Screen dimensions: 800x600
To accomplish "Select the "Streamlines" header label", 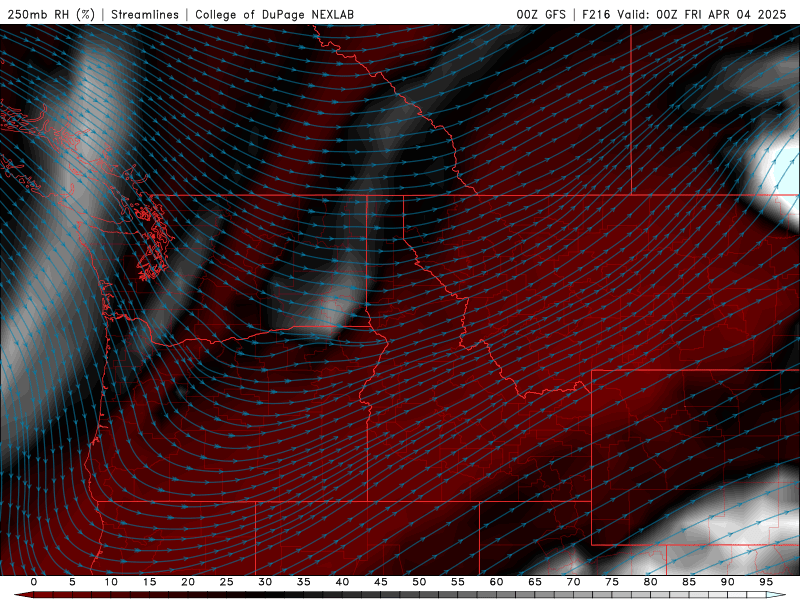I will [145, 14].
